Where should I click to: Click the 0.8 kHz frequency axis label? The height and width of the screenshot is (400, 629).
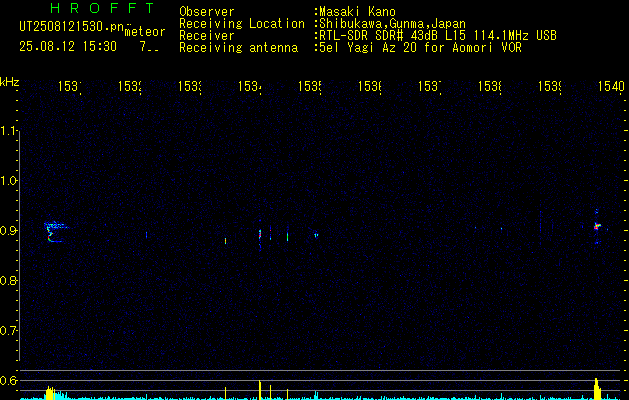(x=9, y=280)
